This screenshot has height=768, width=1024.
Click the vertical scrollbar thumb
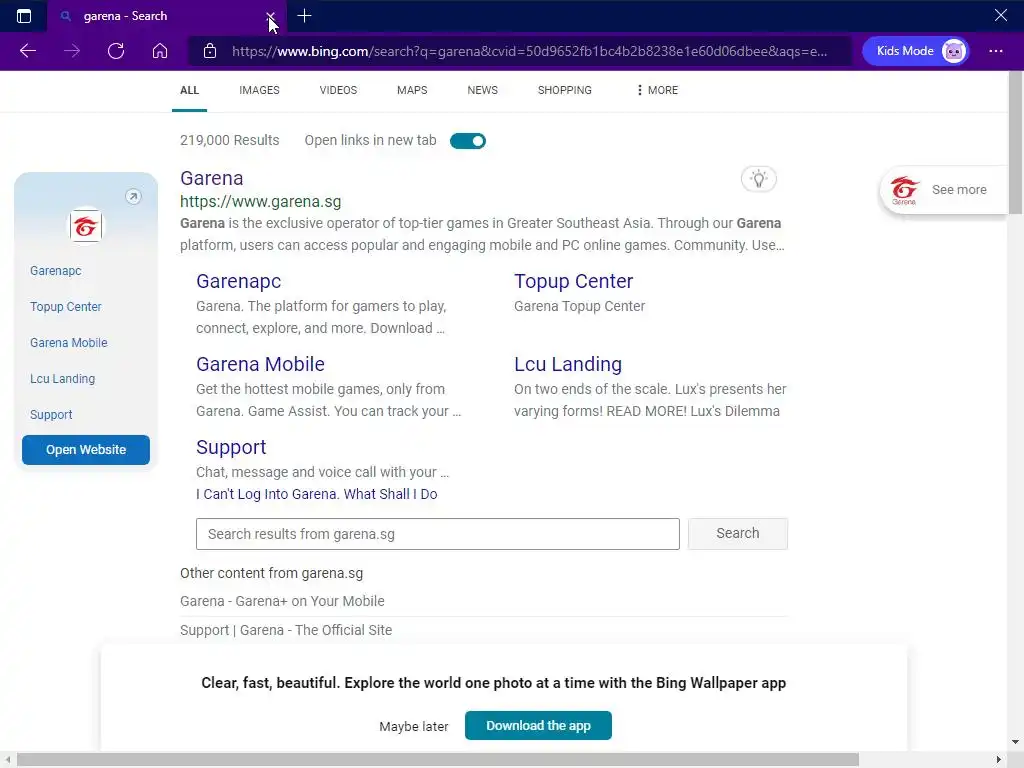tap(1016, 144)
